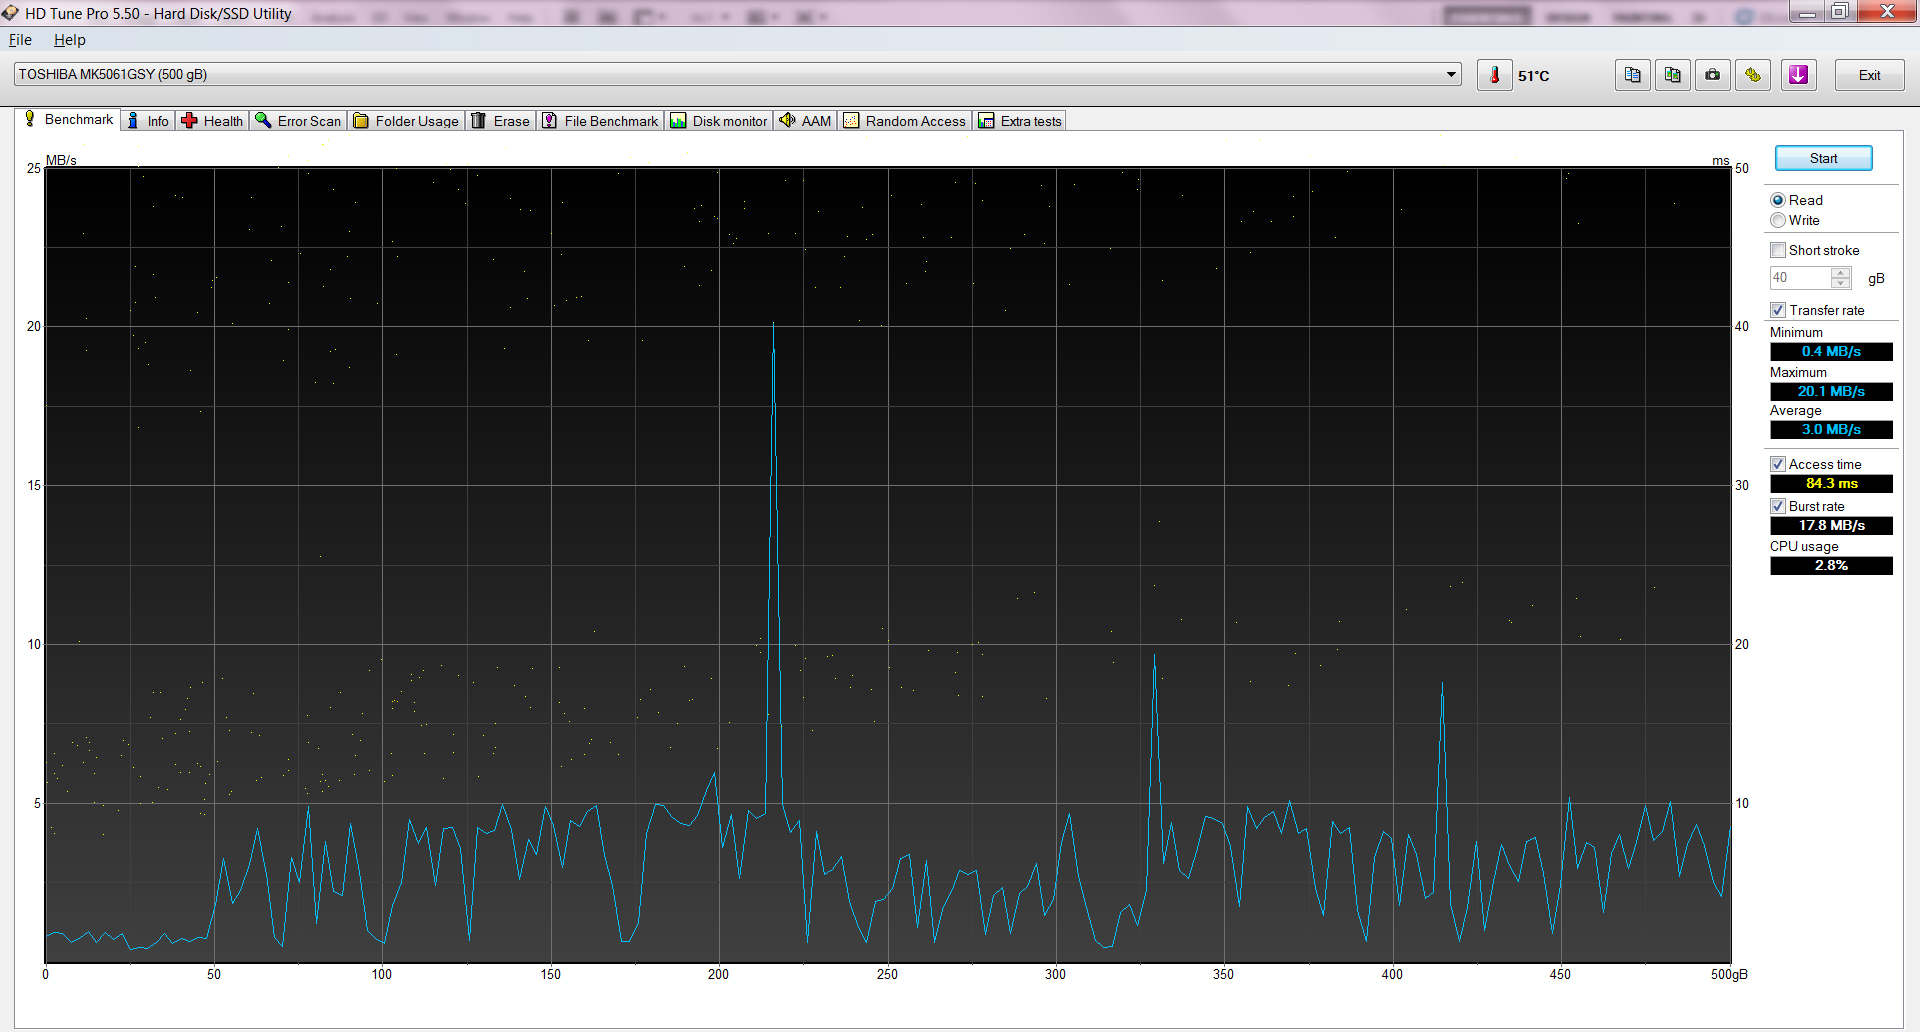Copy benchmark results as text

(1633, 75)
